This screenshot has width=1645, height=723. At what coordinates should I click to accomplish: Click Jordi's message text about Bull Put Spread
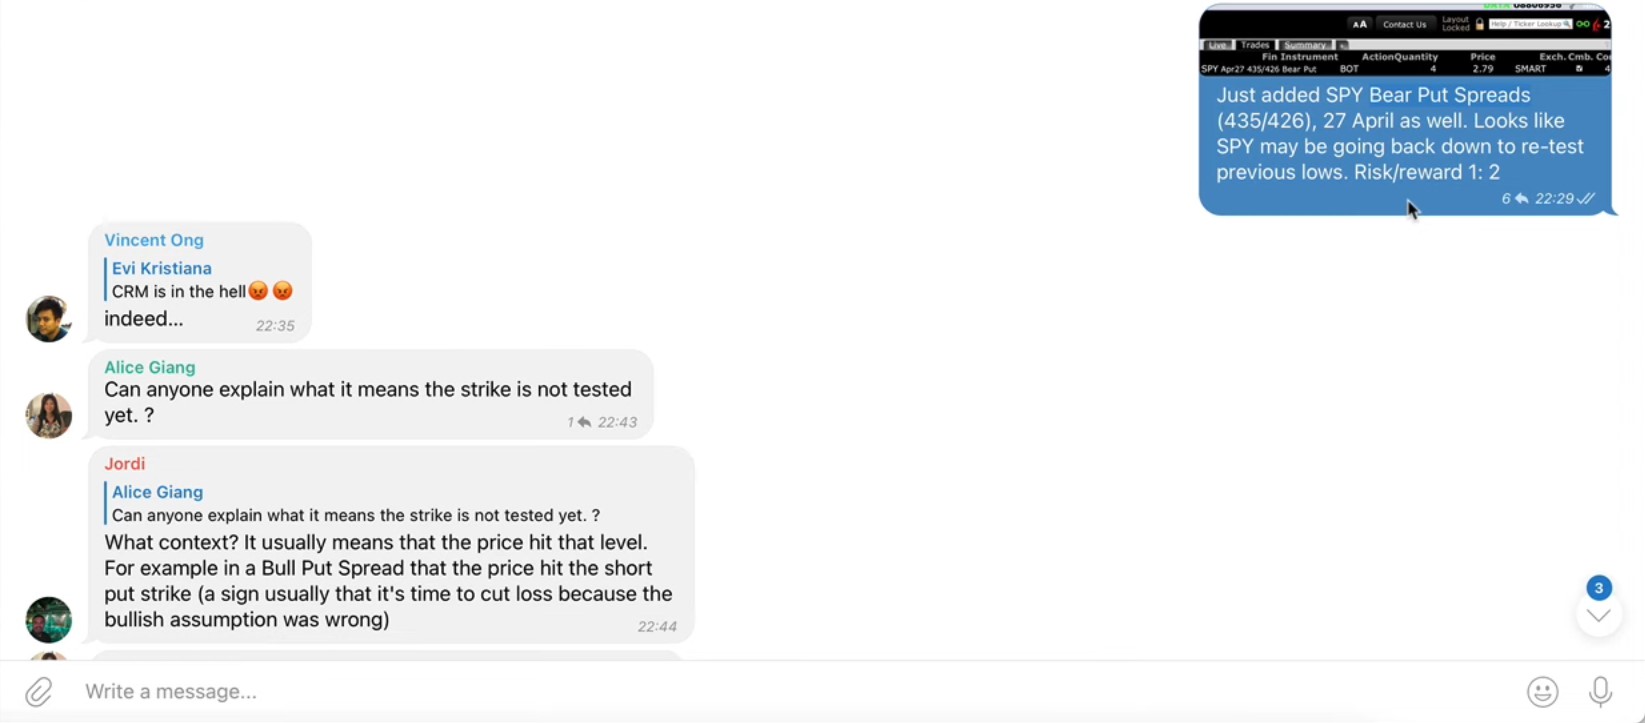(388, 581)
